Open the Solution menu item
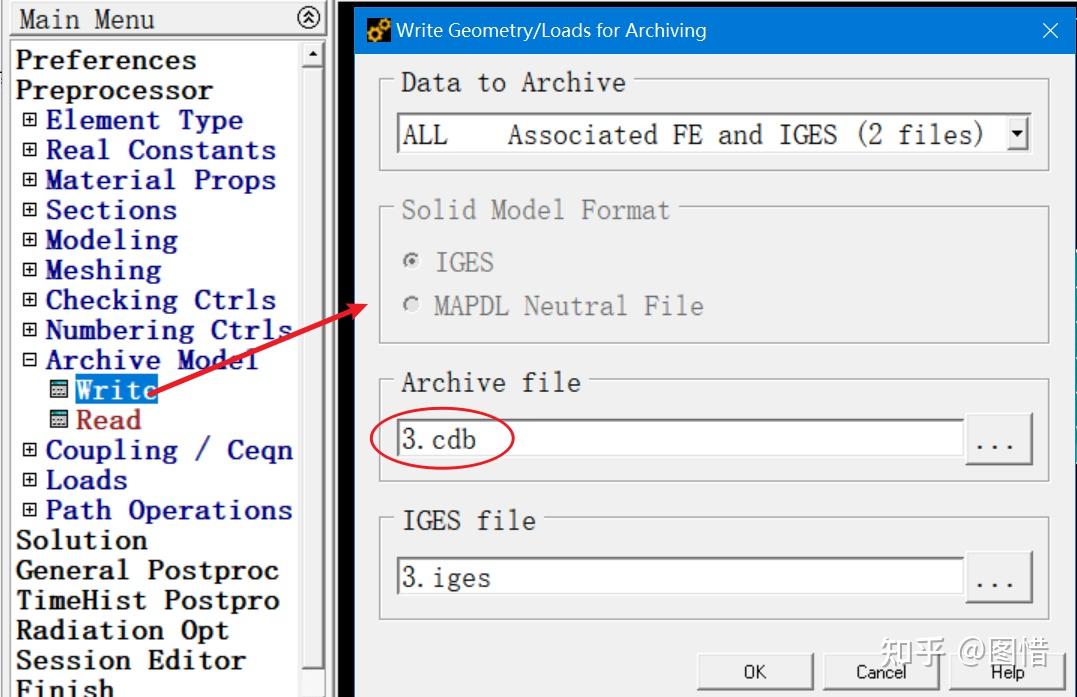Image resolution: width=1077 pixels, height=697 pixels. pos(81,540)
